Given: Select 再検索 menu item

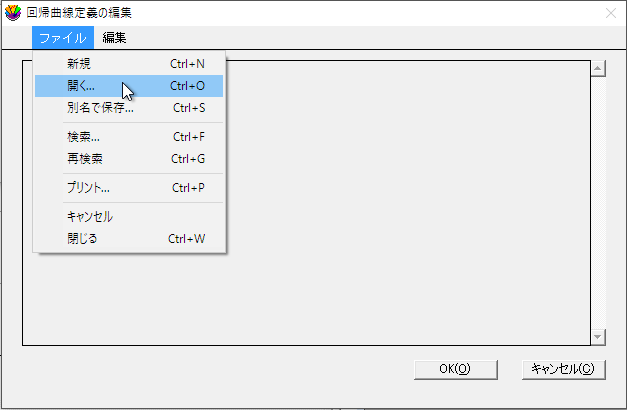Looking at the screenshot, I should tap(129, 159).
